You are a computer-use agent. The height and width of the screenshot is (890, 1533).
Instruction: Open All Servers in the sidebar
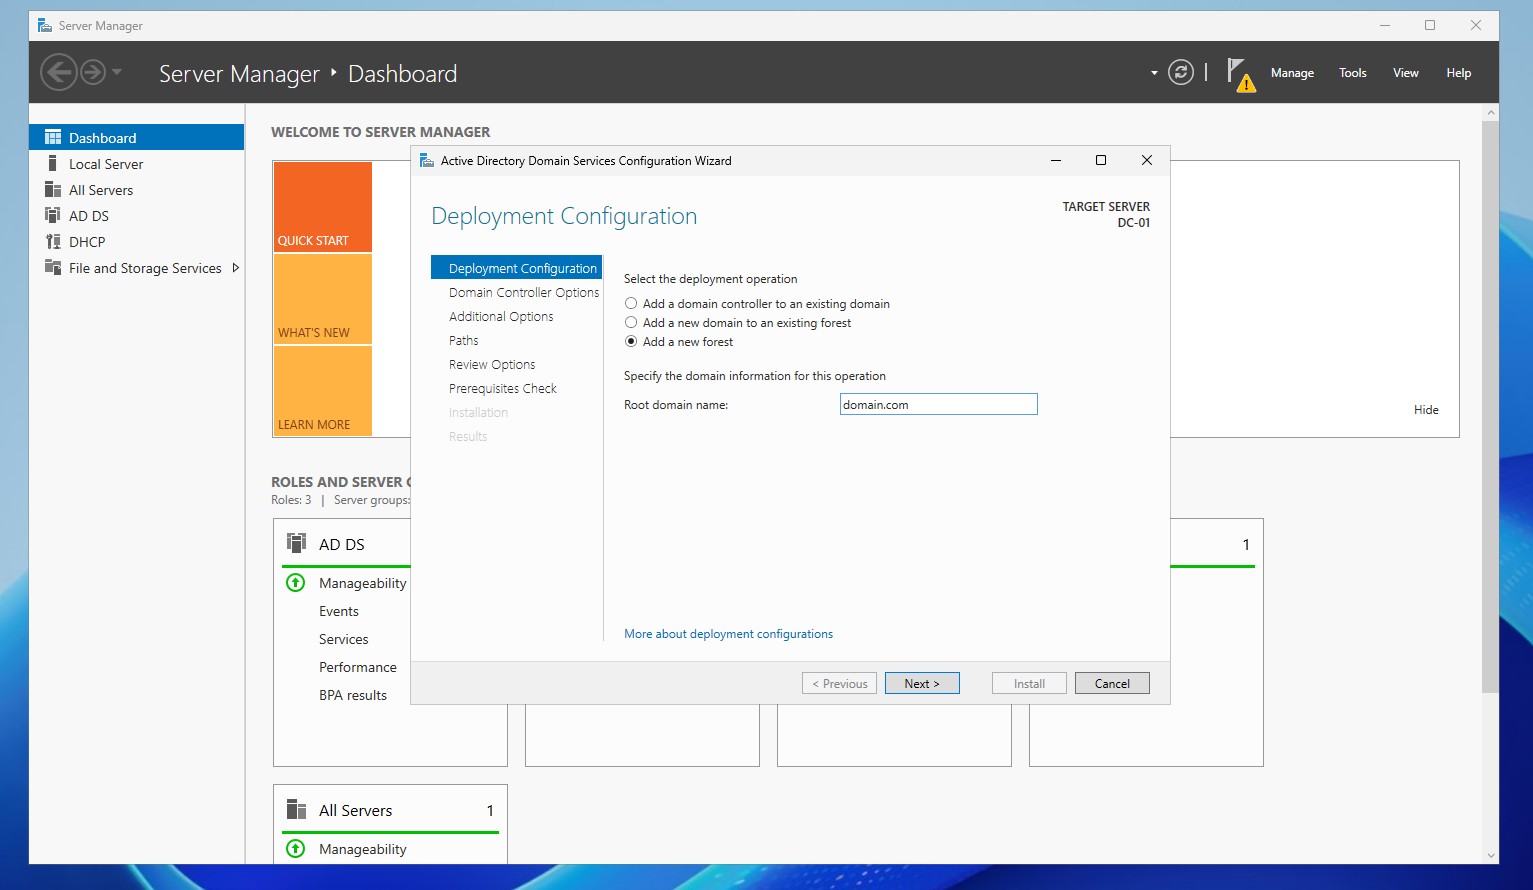pos(100,189)
